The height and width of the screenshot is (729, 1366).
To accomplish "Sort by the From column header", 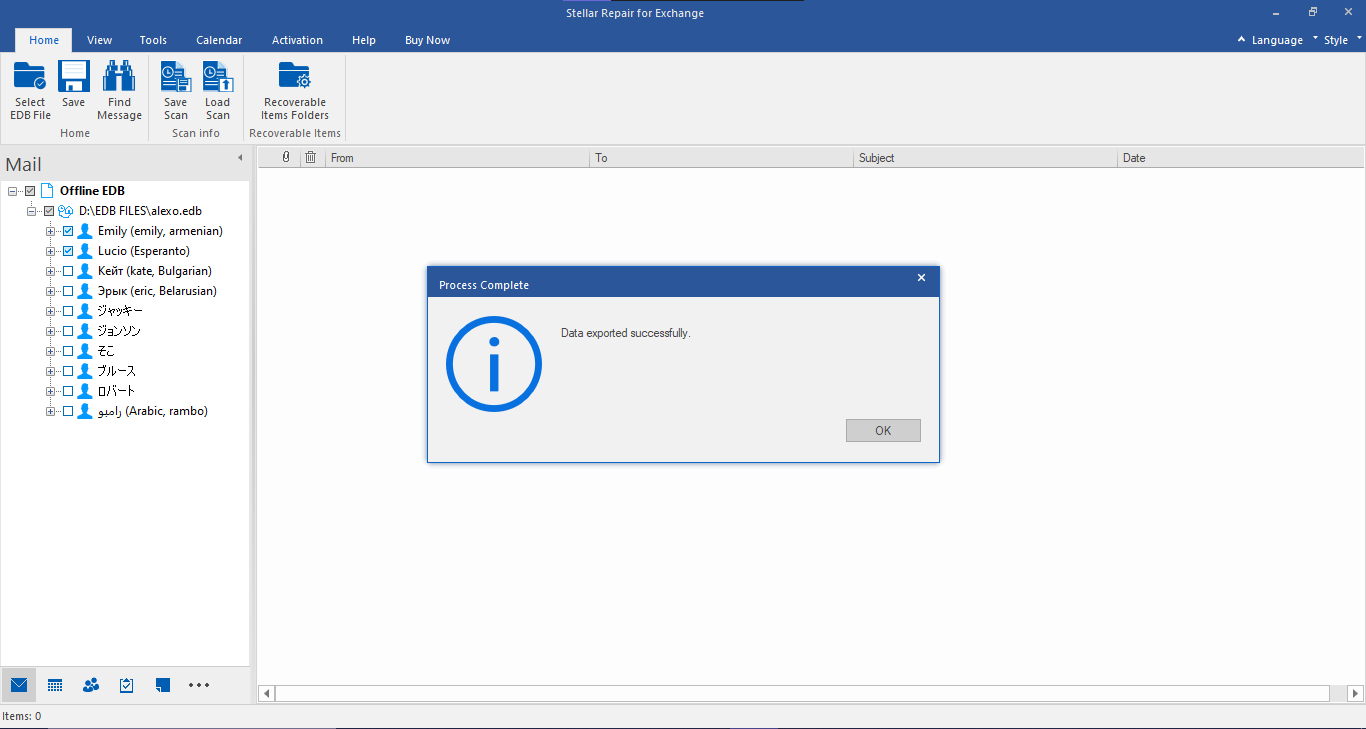I will [458, 158].
